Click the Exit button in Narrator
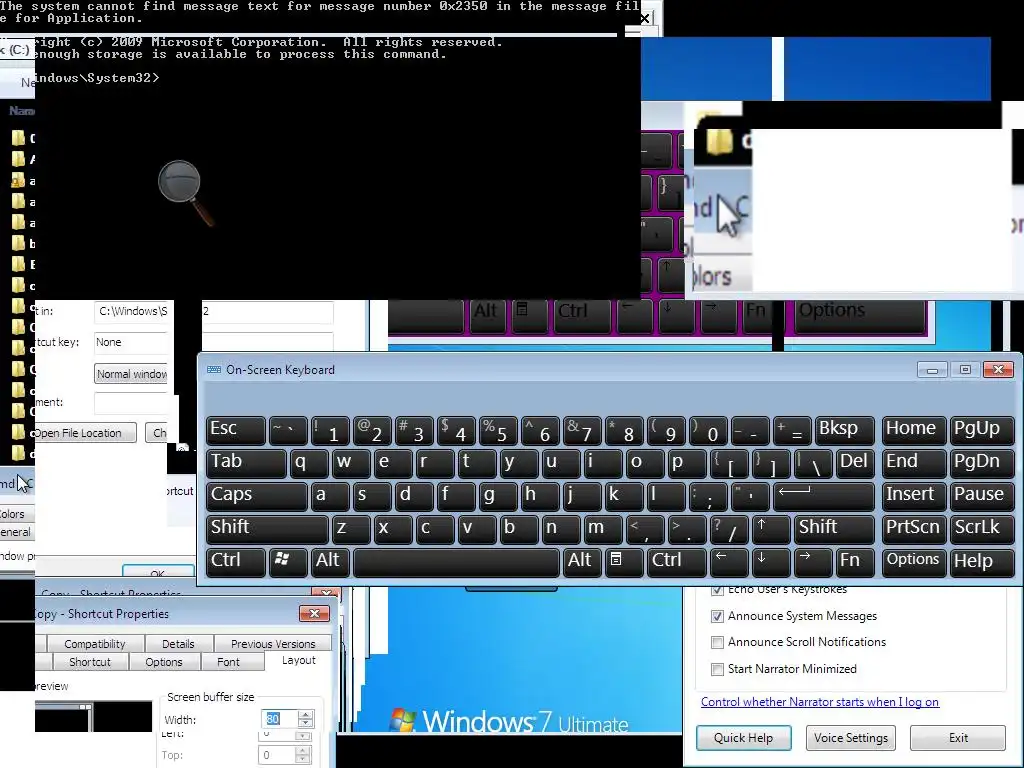 (x=958, y=738)
